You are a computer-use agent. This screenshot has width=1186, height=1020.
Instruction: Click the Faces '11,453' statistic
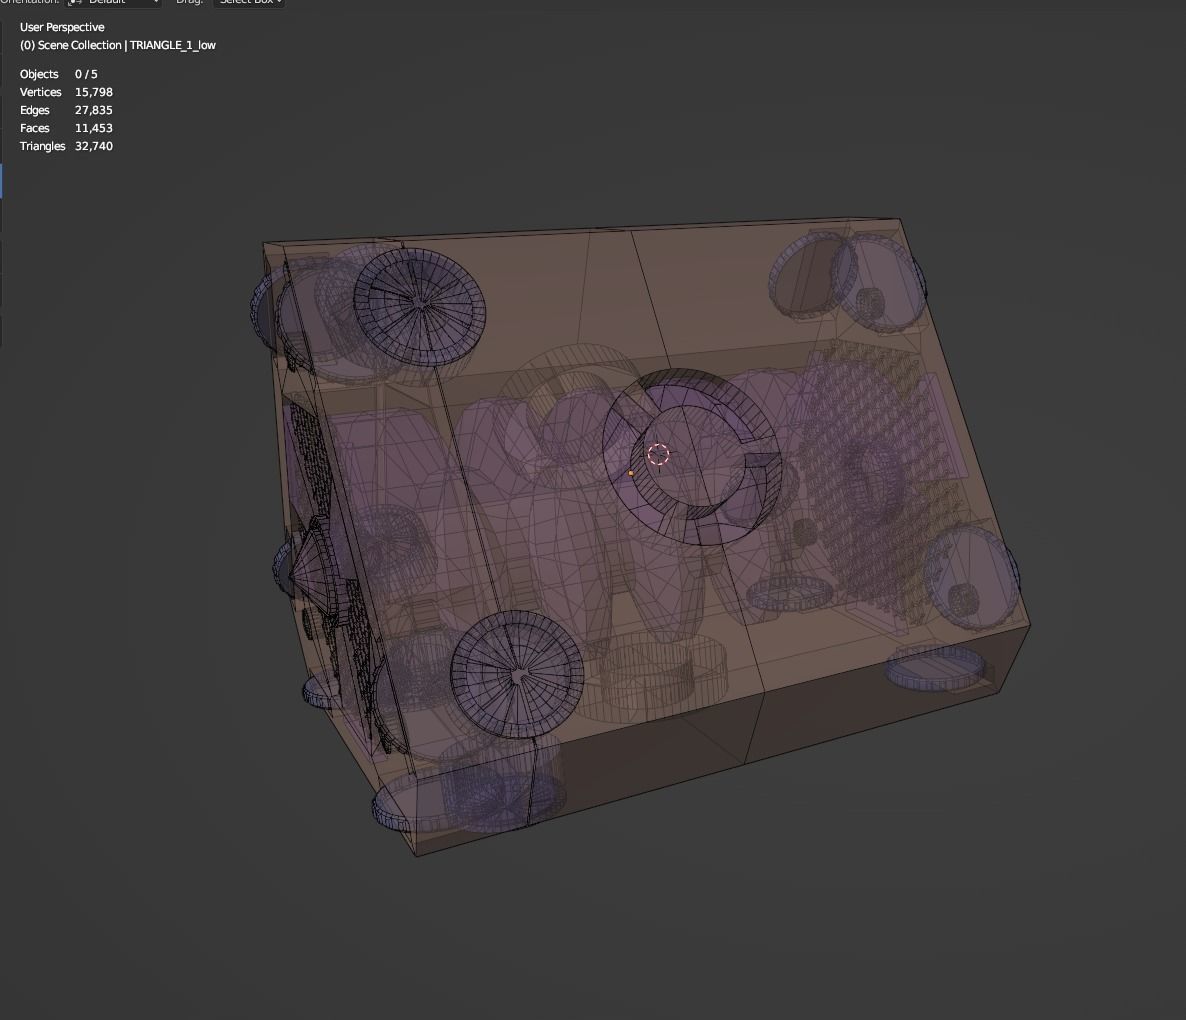[94, 129]
